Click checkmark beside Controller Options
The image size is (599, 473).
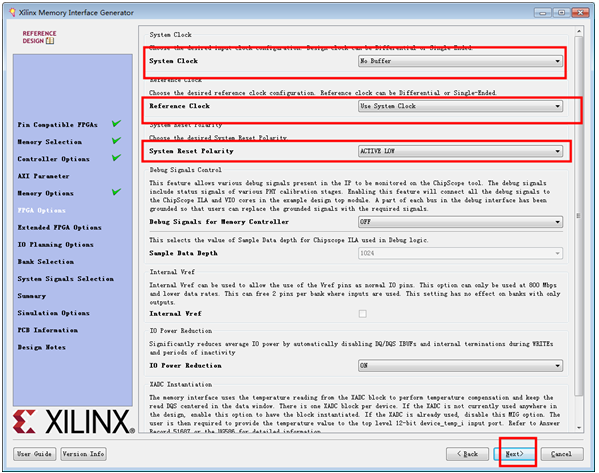pos(117,157)
